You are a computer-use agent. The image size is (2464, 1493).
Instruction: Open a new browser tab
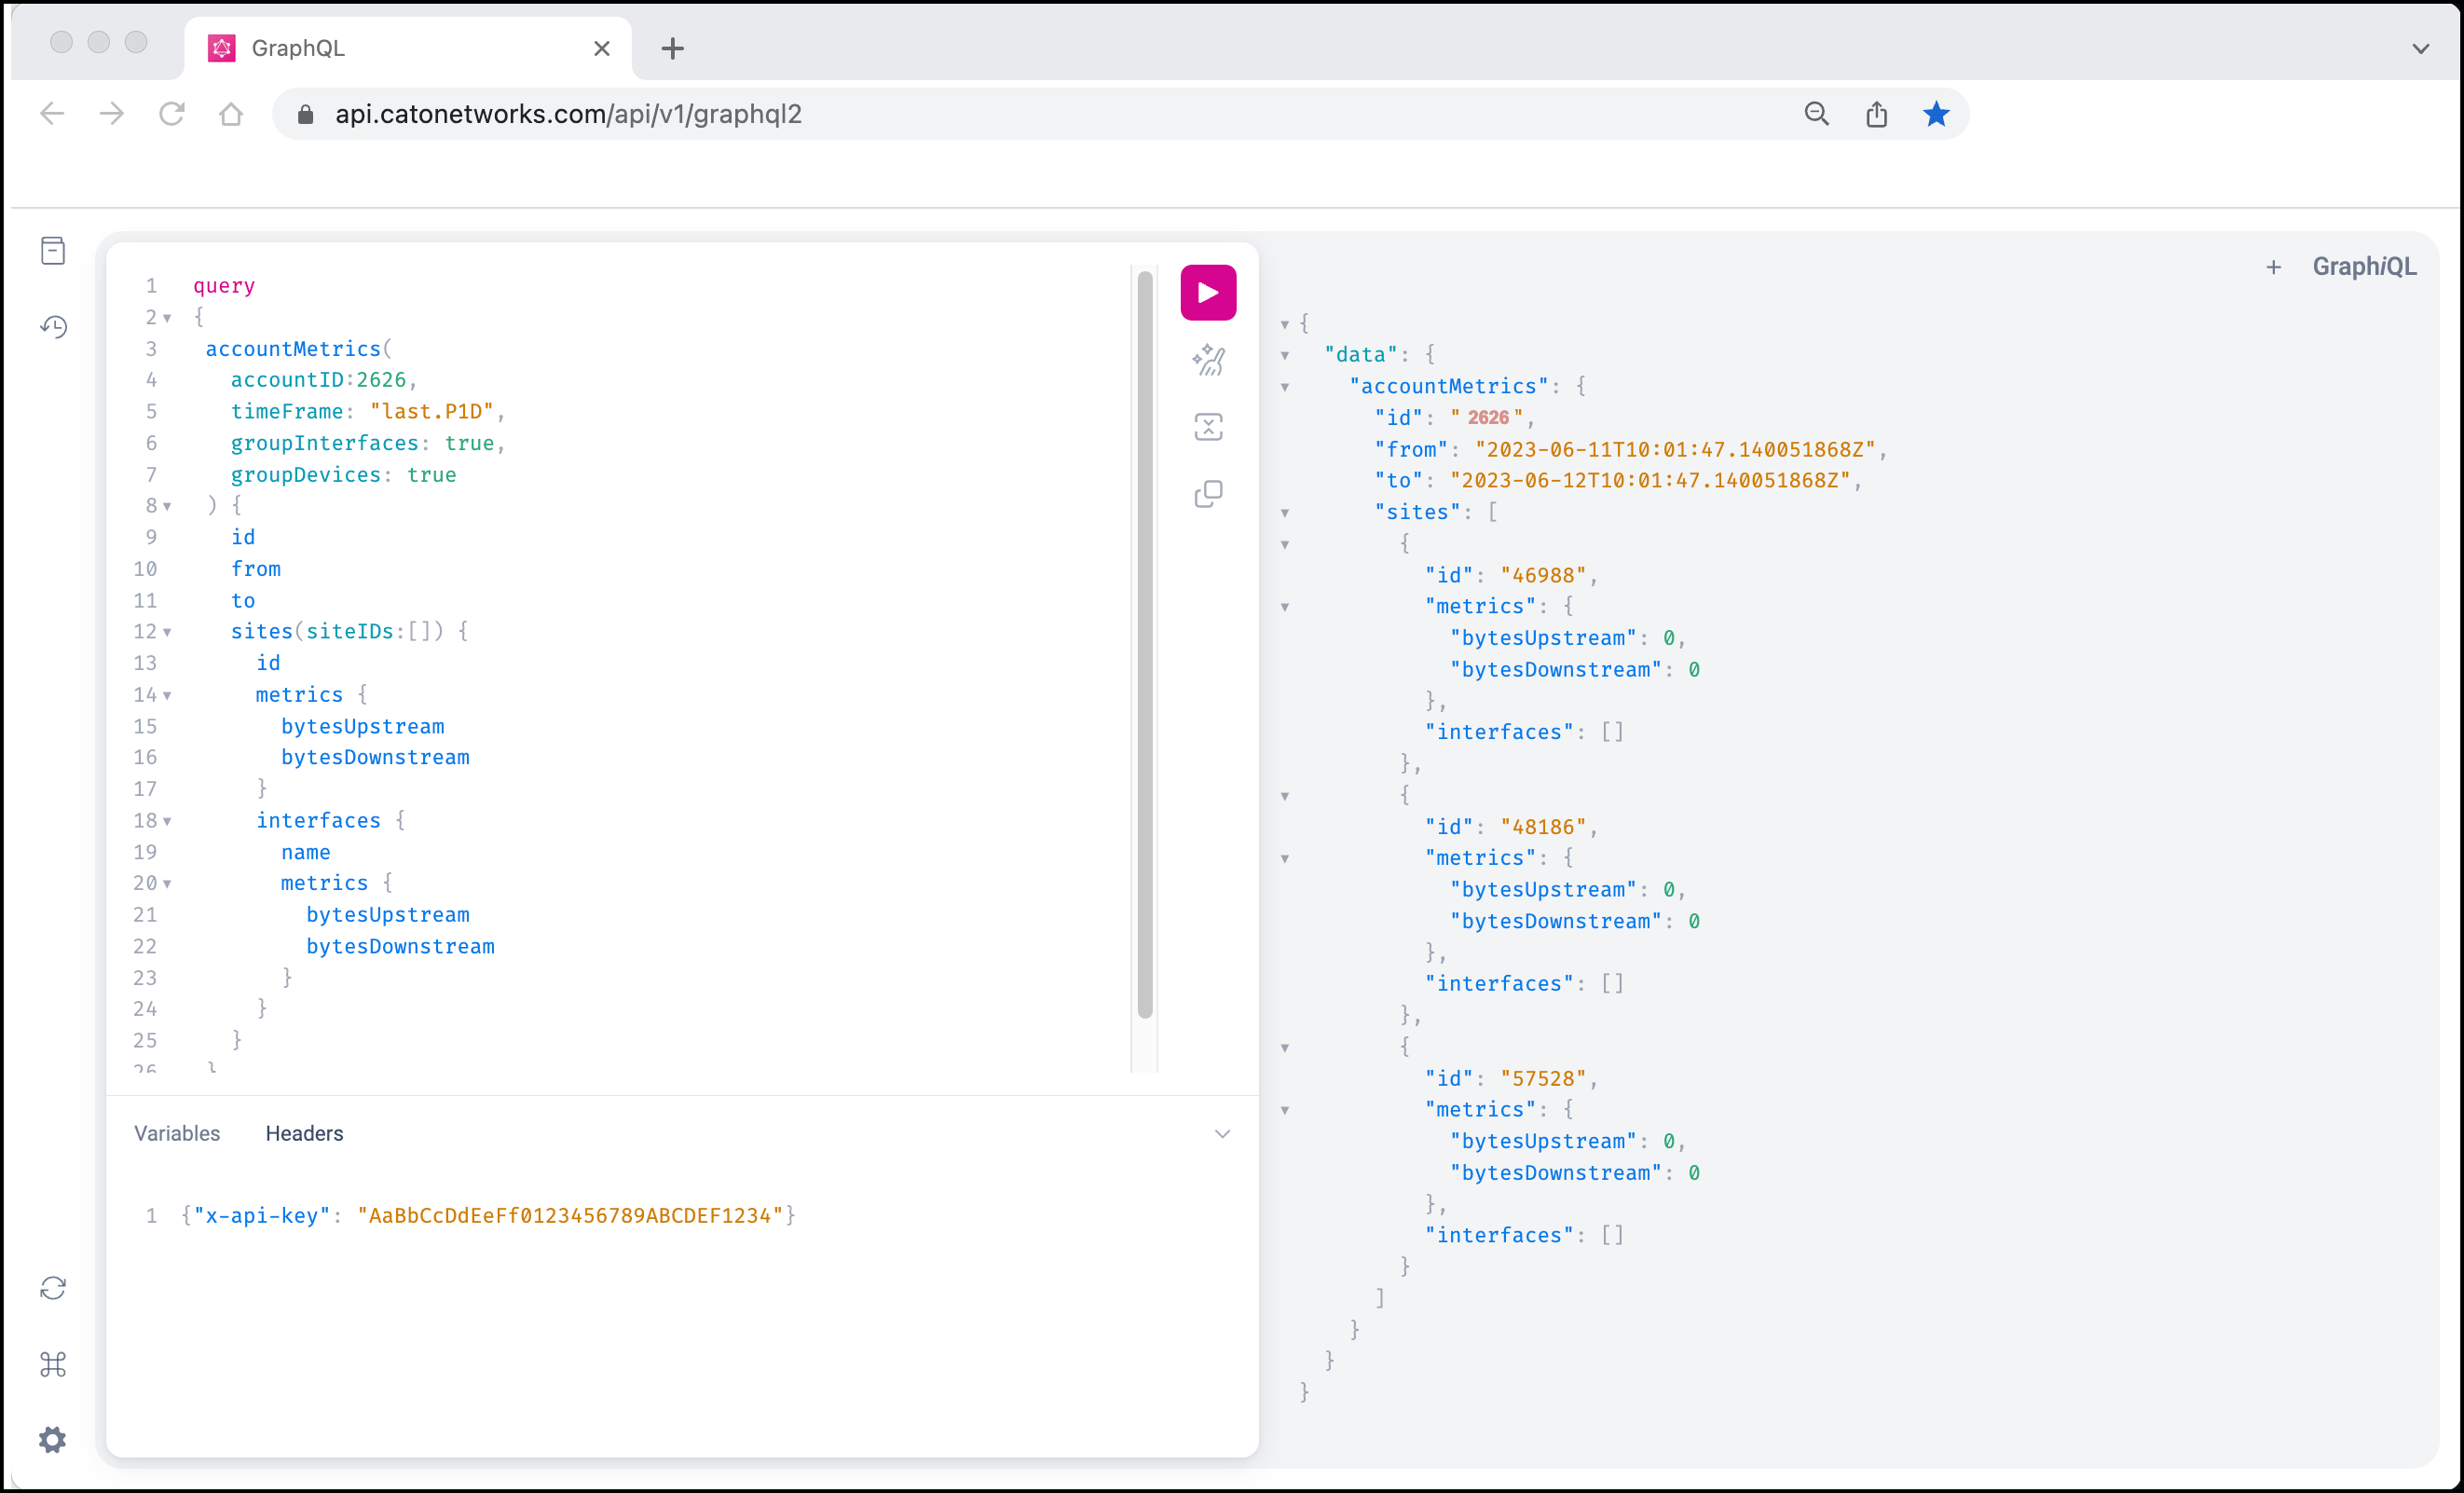[x=673, y=48]
